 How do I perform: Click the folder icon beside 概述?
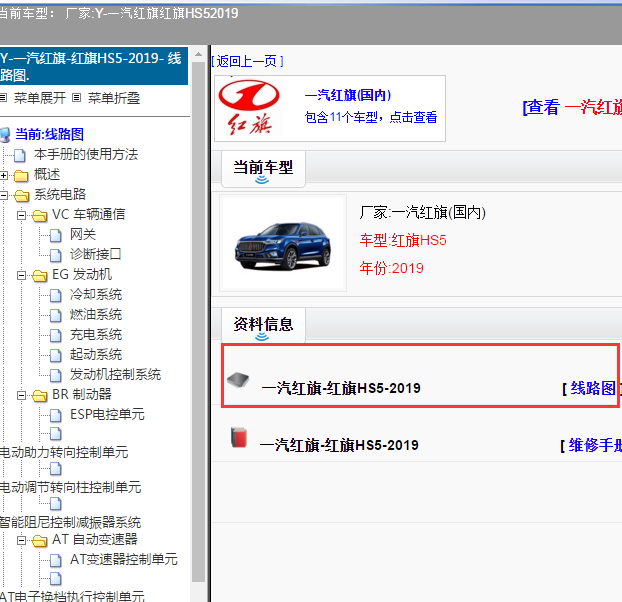pyautogui.click(x=21, y=175)
